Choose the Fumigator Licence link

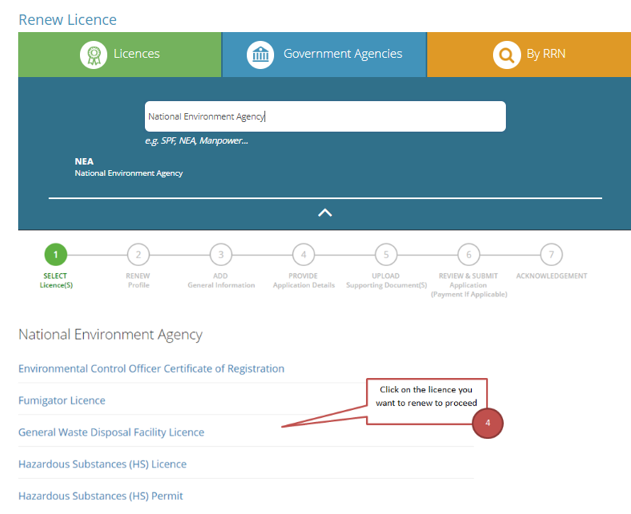click(x=61, y=400)
